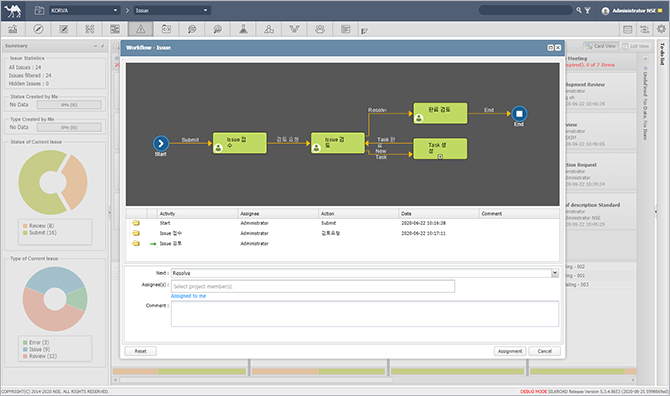Click the Reset button
The width and height of the screenshot is (670, 396).
pyautogui.click(x=141, y=351)
